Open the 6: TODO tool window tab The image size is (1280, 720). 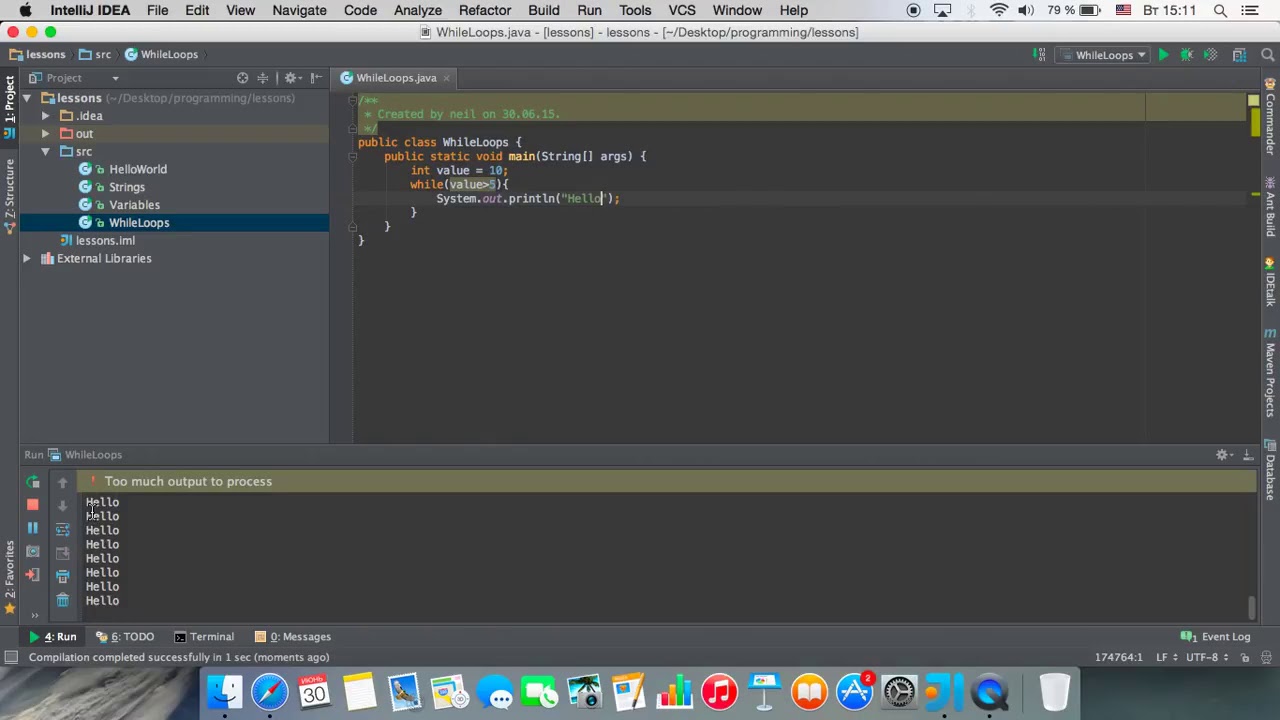(125, 637)
